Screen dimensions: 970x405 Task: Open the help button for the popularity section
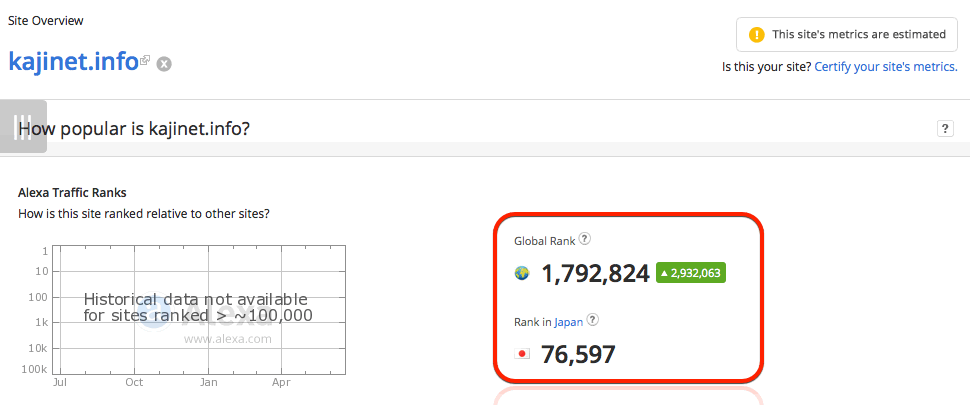tap(944, 128)
